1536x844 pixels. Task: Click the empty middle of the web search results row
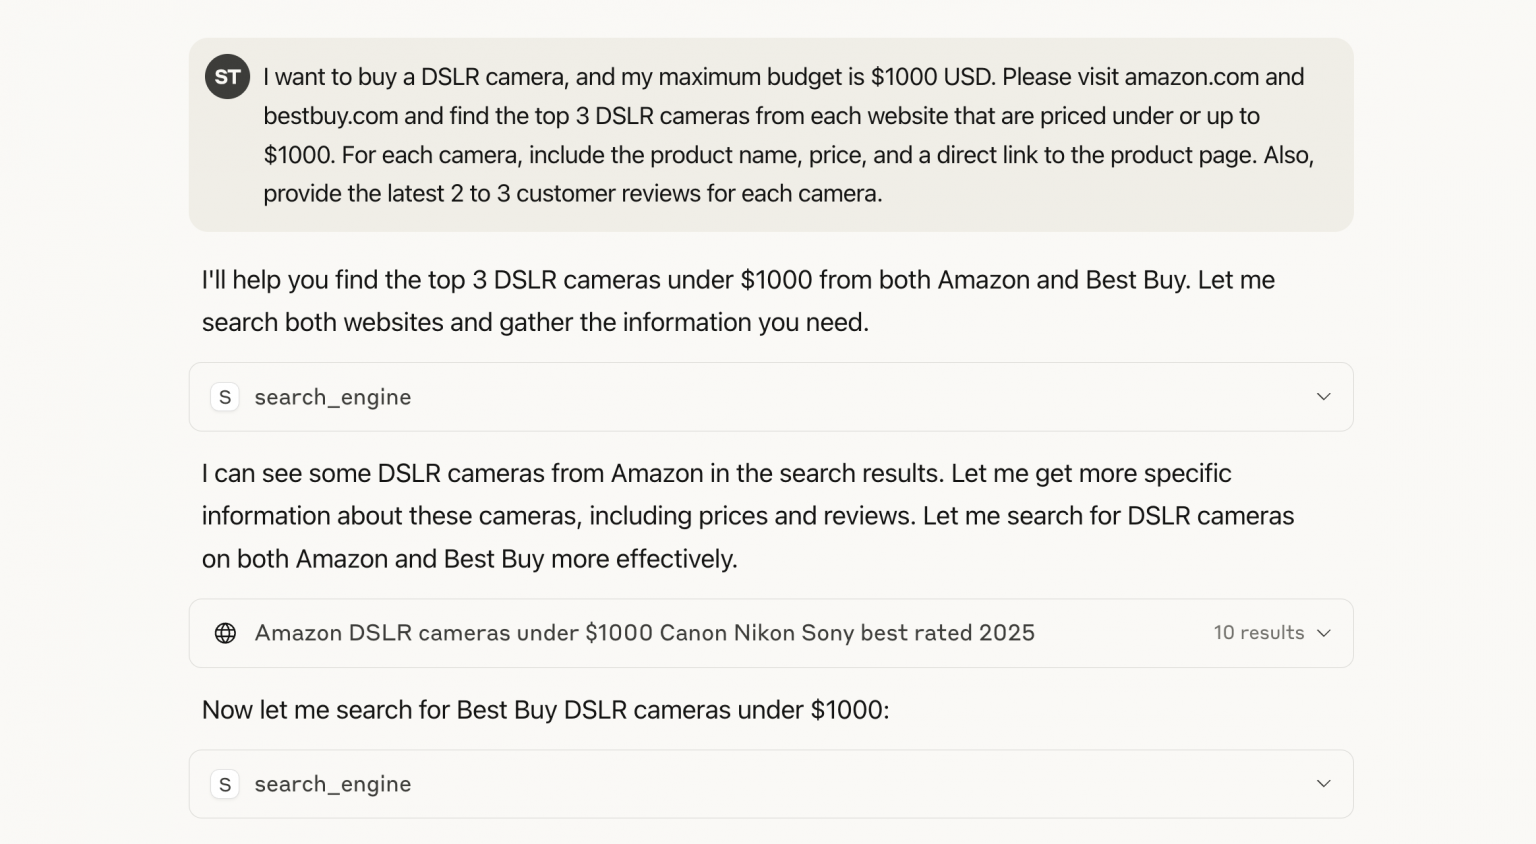tap(1120, 633)
